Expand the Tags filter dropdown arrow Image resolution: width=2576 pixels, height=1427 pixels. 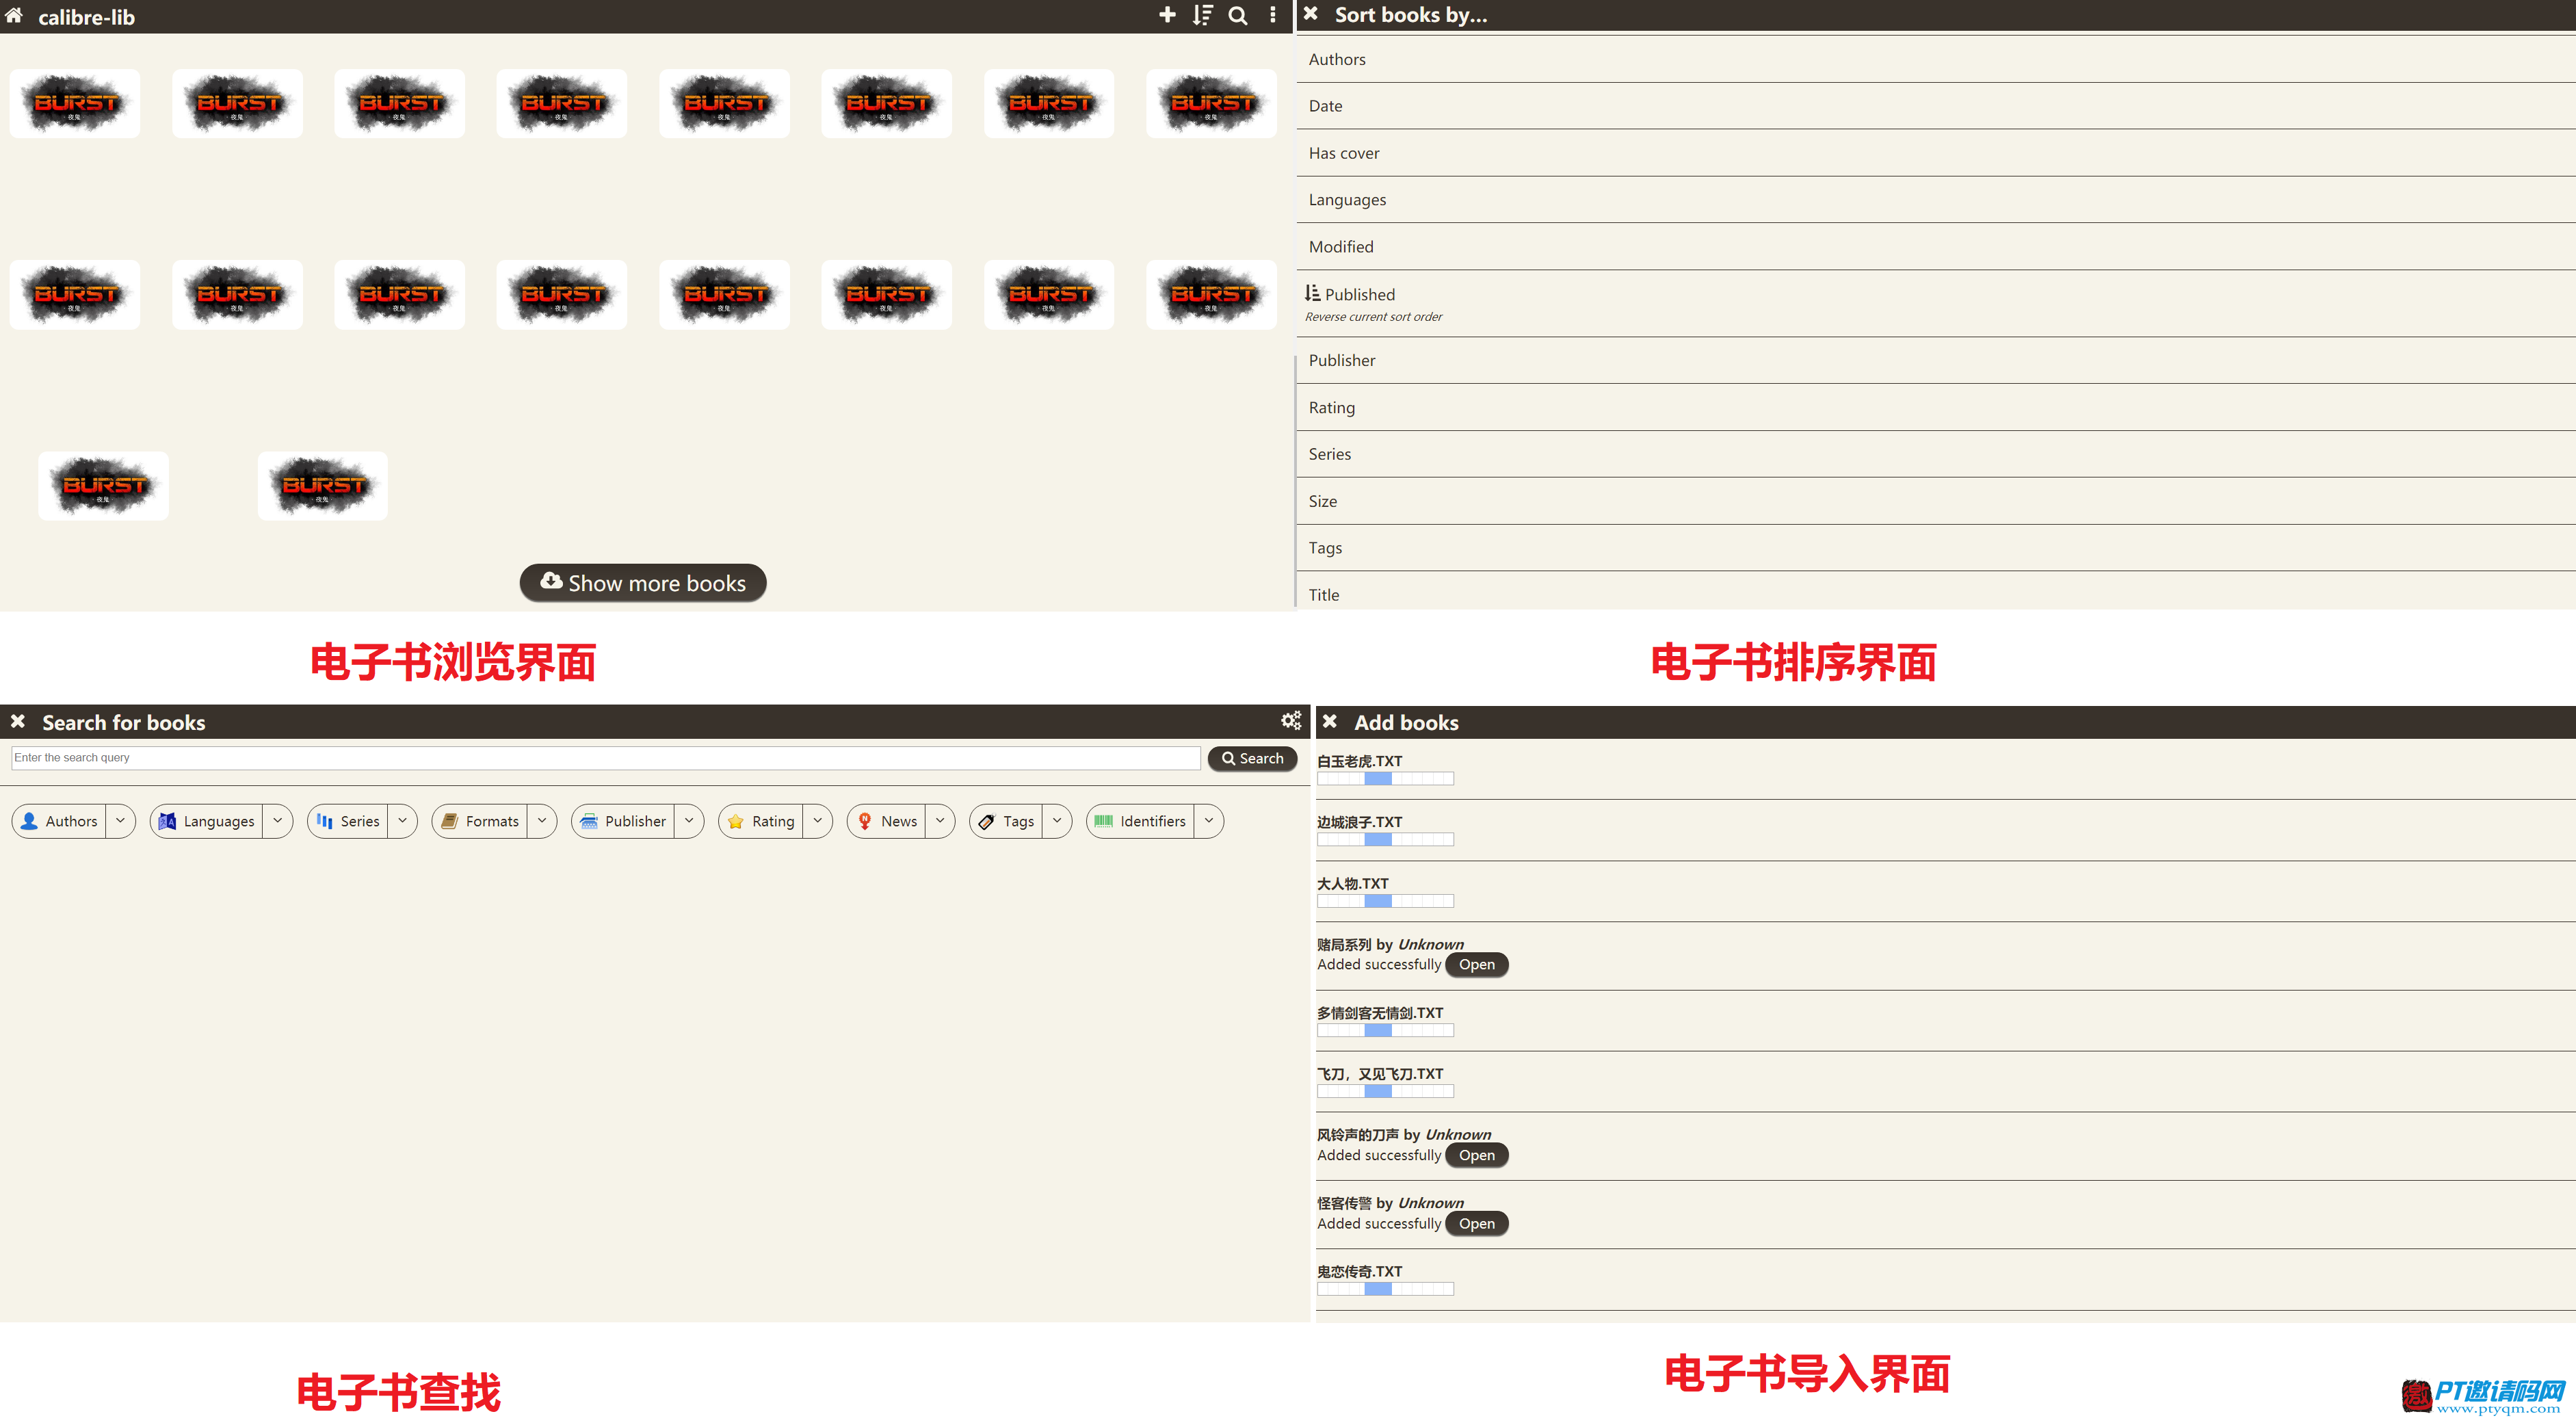(1057, 821)
